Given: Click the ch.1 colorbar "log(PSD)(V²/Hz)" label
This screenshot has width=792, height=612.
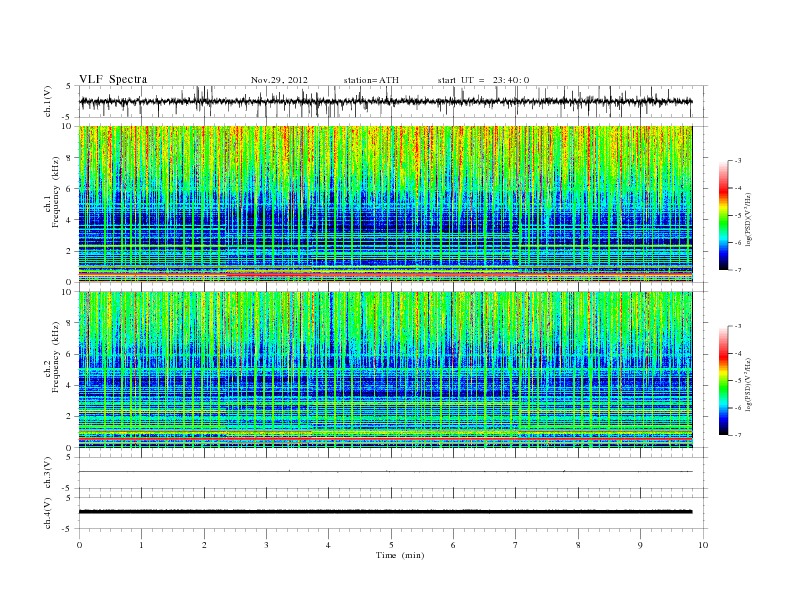Looking at the screenshot, I should pyautogui.click(x=748, y=219).
